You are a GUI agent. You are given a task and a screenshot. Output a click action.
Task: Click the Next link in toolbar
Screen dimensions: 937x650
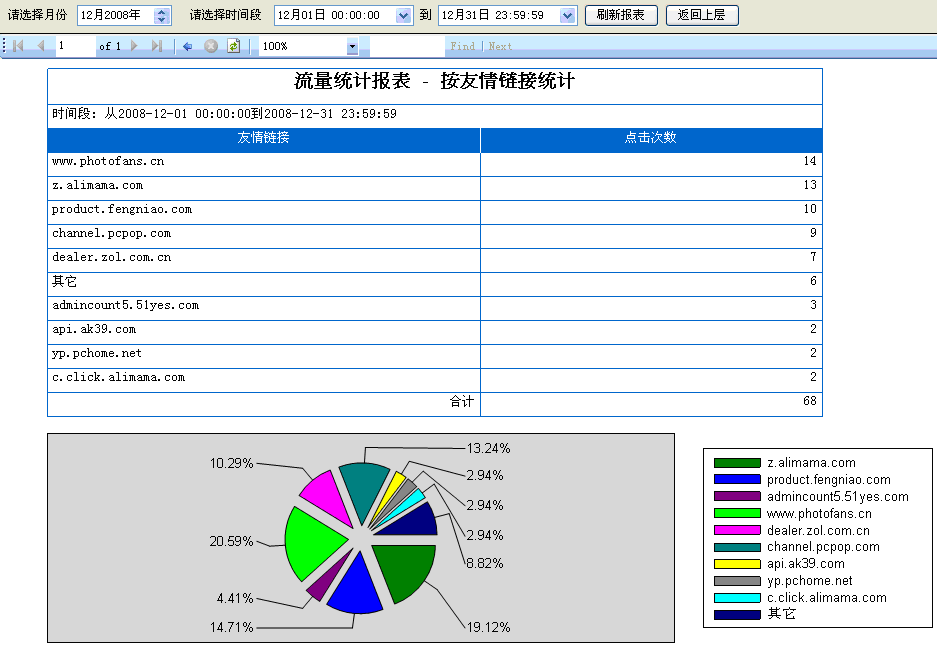coord(500,46)
